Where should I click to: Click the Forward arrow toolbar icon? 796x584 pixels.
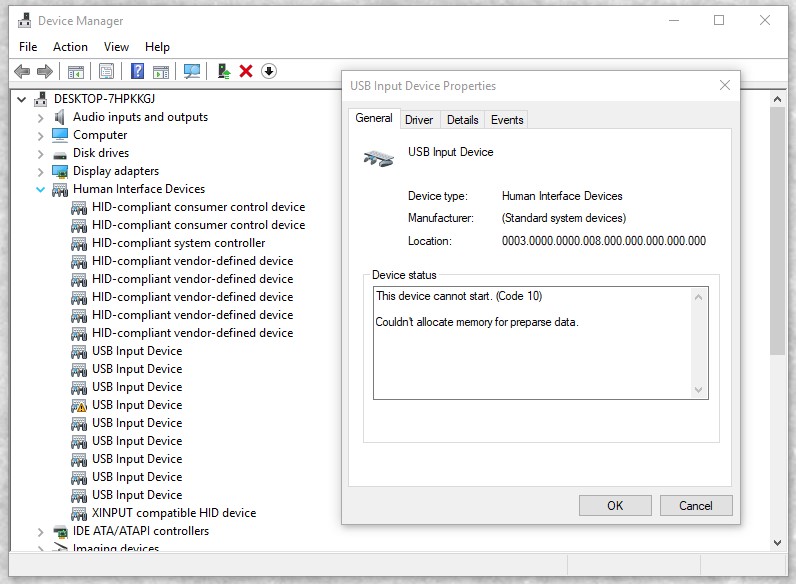click(45, 72)
